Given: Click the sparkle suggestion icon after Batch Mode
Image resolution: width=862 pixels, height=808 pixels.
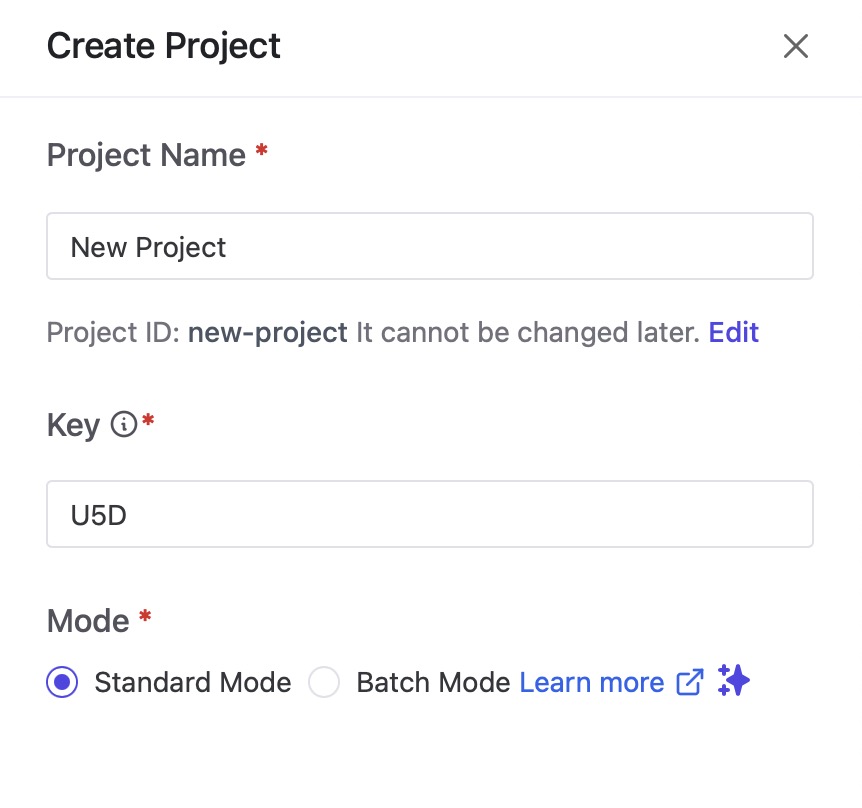Looking at the screenshot, I should tap(733, 681).
